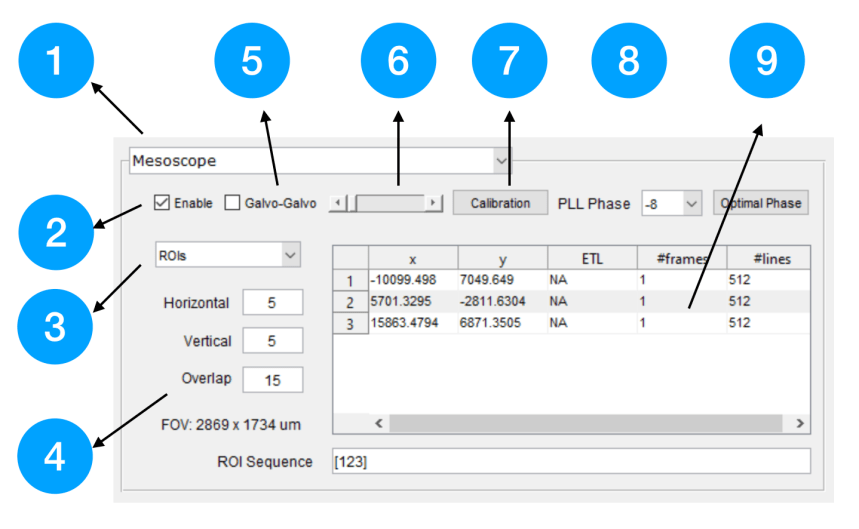Enable the Galvo-Galvo checkbox

[232, 203]
